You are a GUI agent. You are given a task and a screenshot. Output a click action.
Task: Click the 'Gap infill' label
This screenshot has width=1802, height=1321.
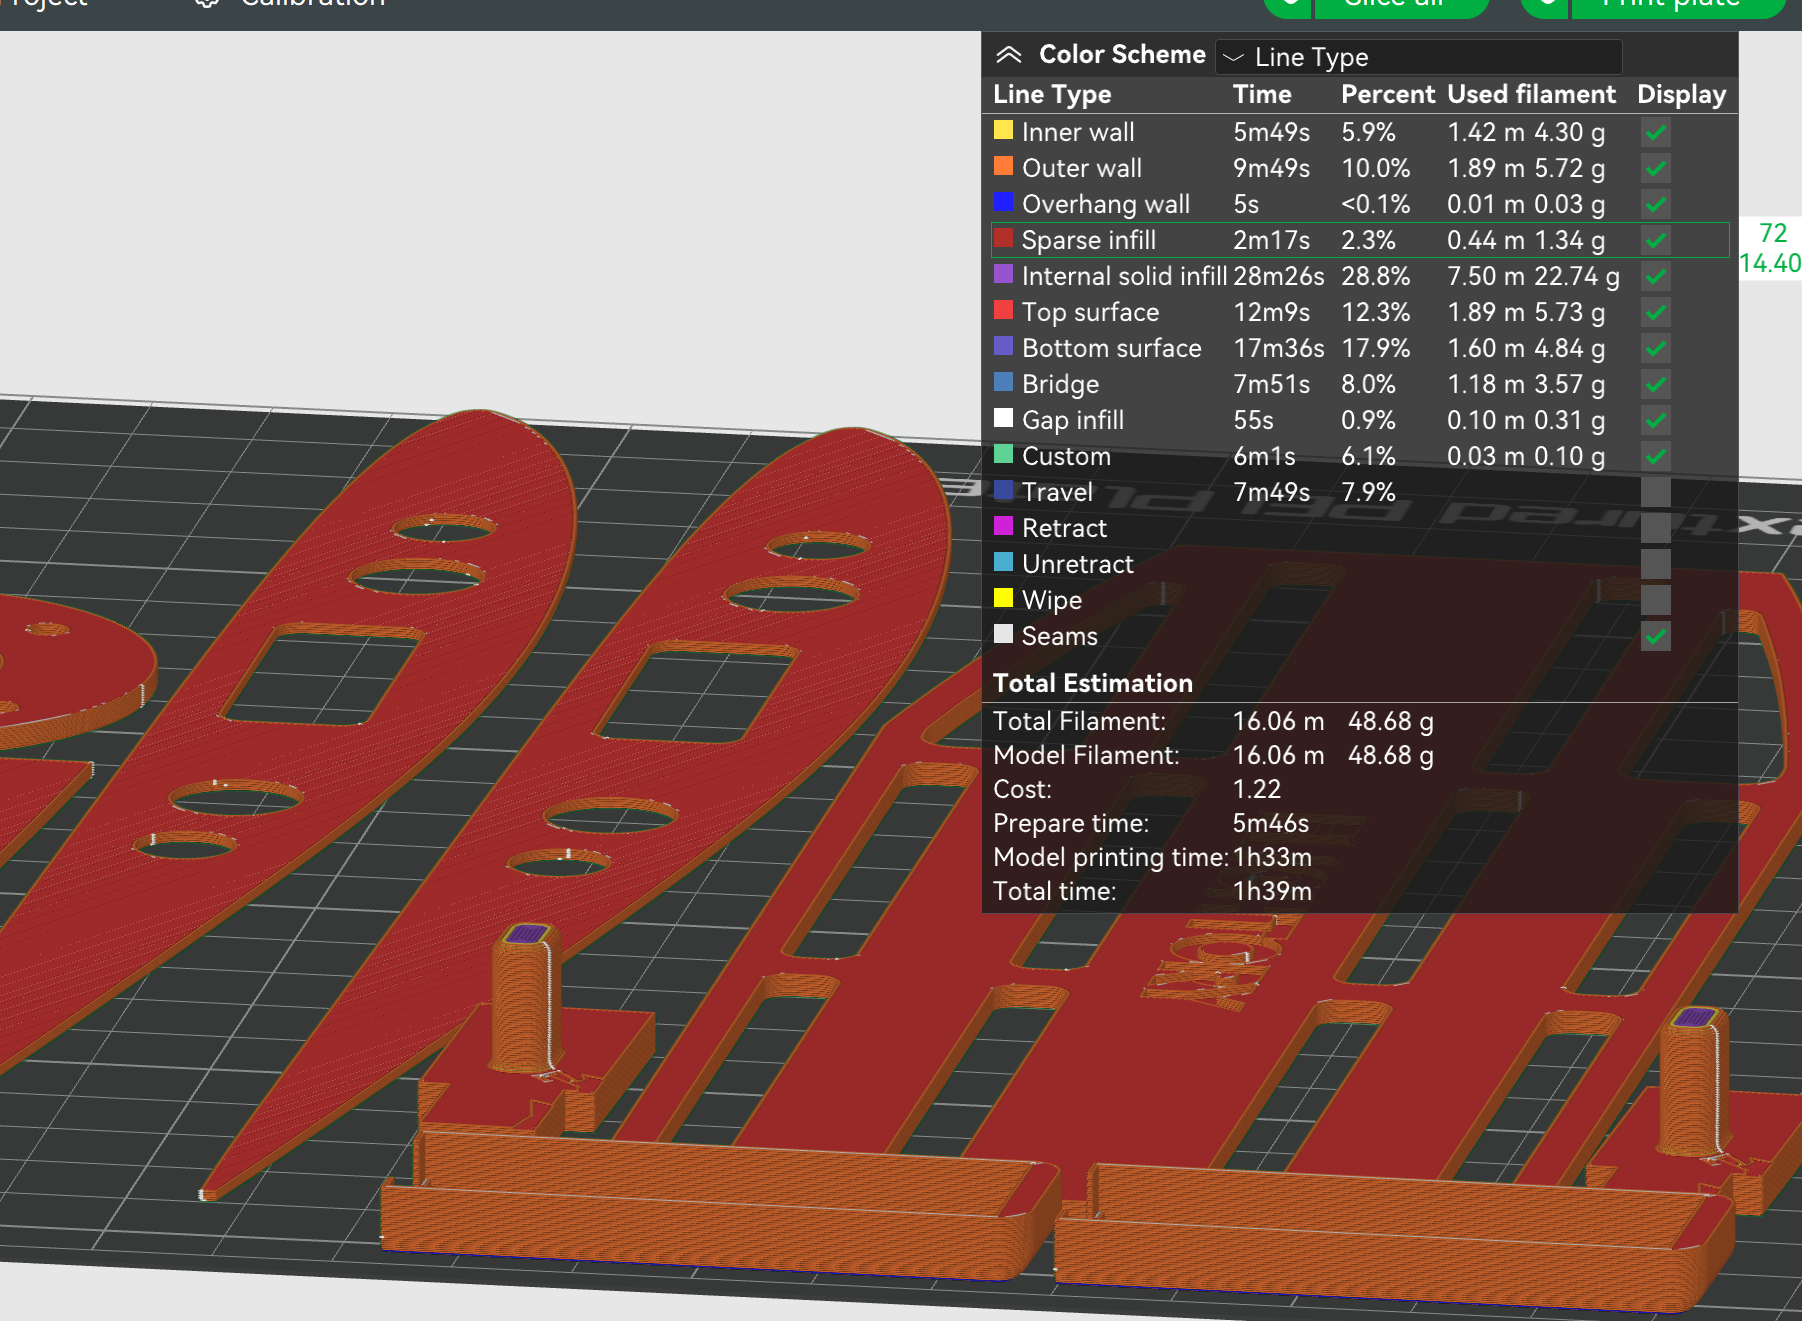coord(1073,421)
